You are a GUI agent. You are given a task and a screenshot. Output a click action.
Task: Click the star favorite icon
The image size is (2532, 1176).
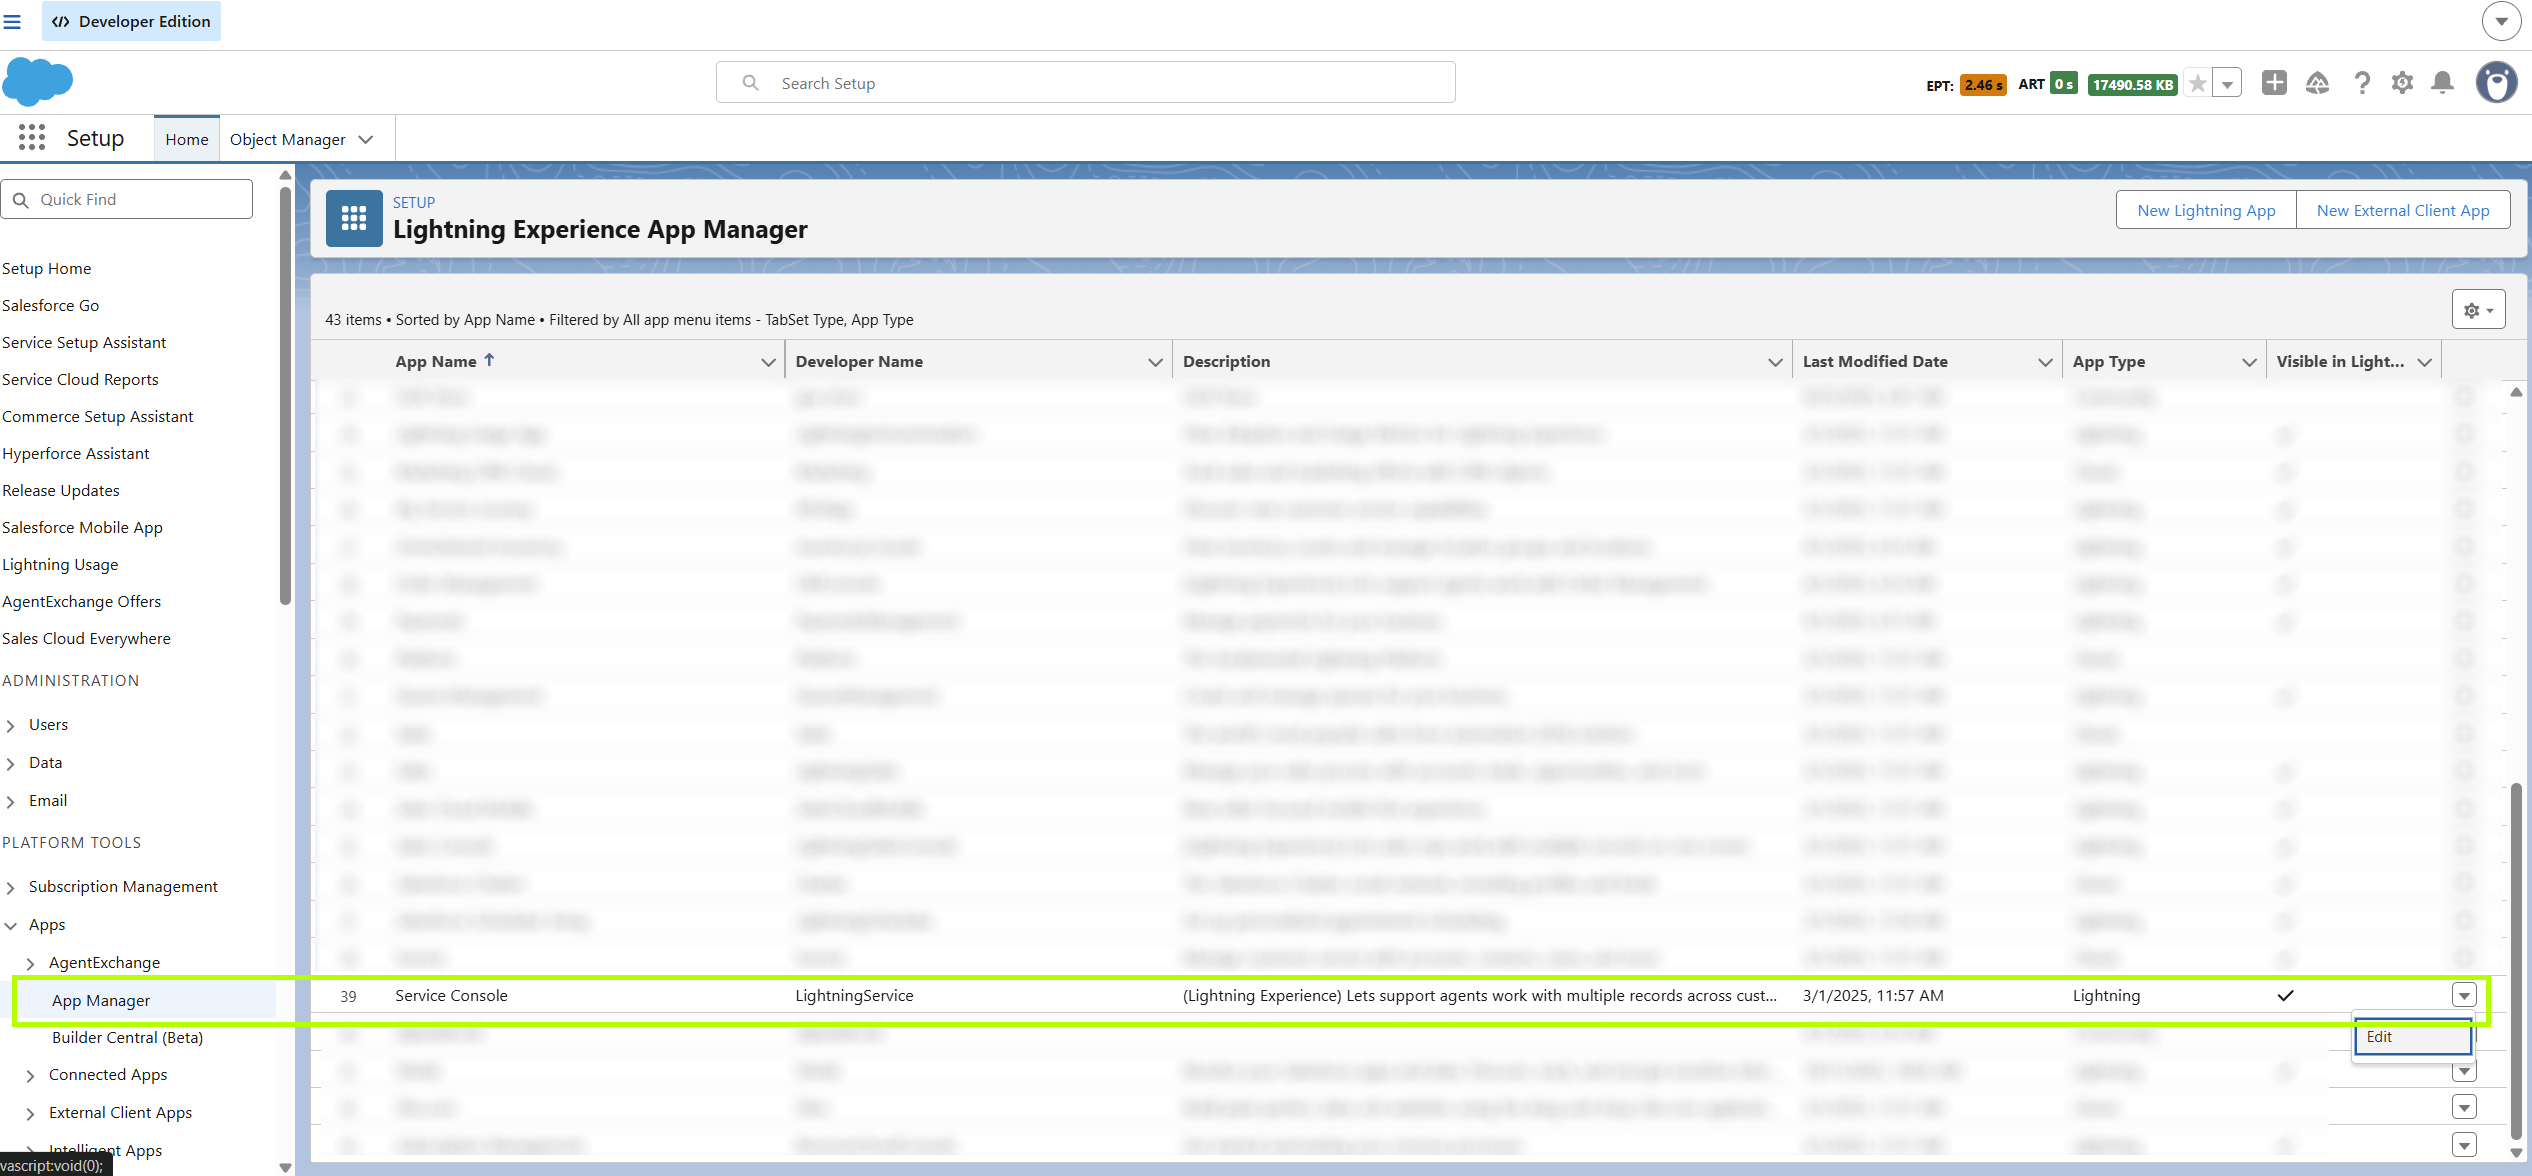click(2198, 84)
